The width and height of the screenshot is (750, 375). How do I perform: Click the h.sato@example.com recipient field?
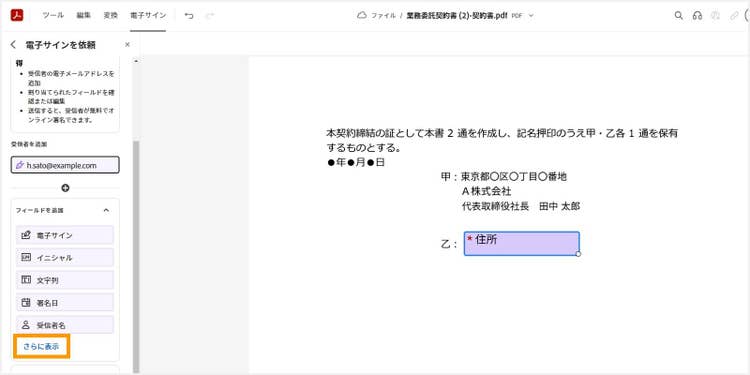tap(65, 165)
